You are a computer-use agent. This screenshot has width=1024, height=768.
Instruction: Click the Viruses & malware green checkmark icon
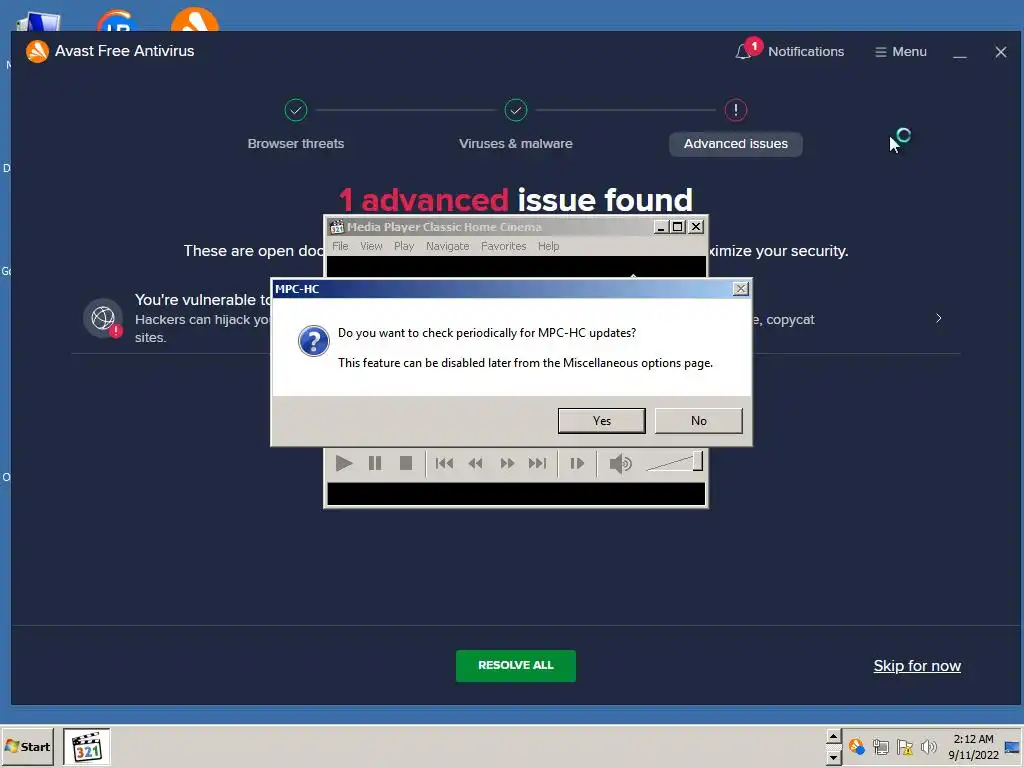[515, 110]
